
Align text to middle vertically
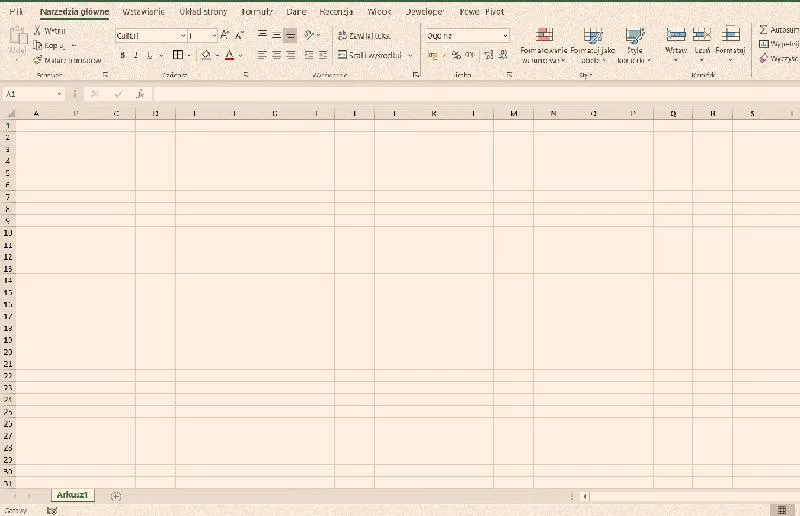pyautogui.click(x=277, y=35)
